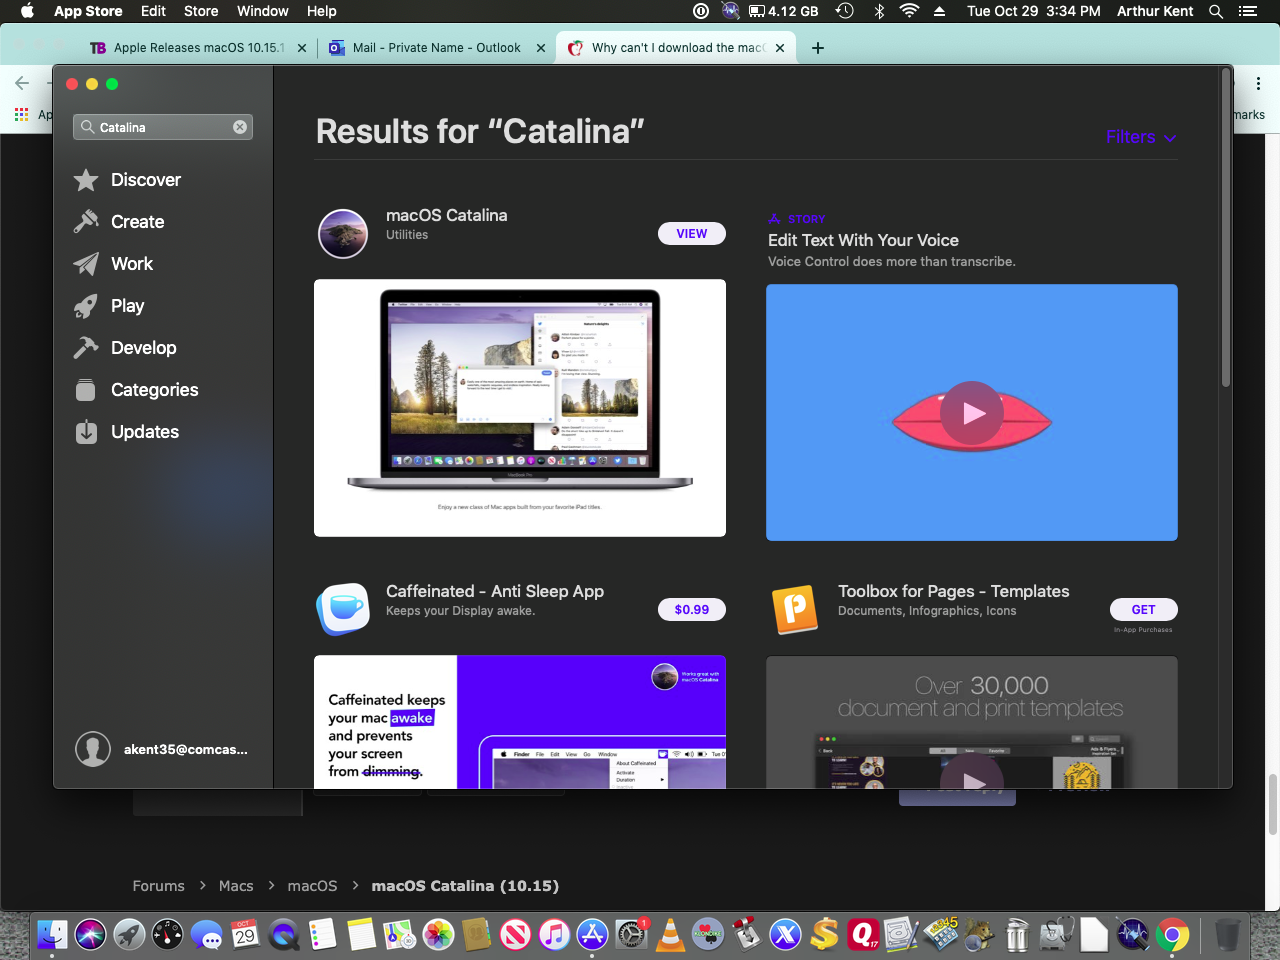
Task: Buy Caffeinated for $0.99
Action: (x=692, y=609)
